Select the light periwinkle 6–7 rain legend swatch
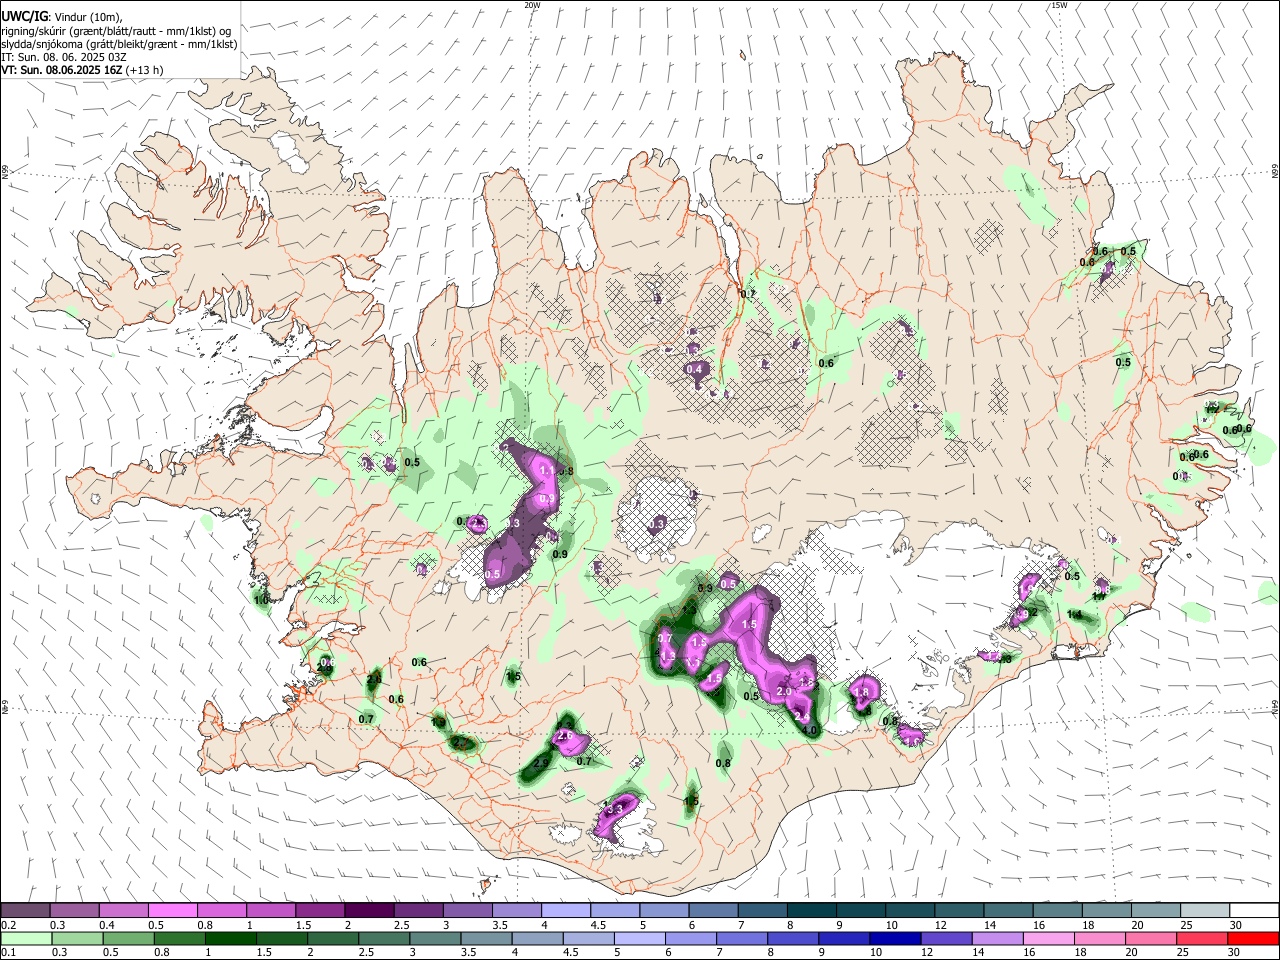The width and height of the screenshot is (1280, 960). 692,938
